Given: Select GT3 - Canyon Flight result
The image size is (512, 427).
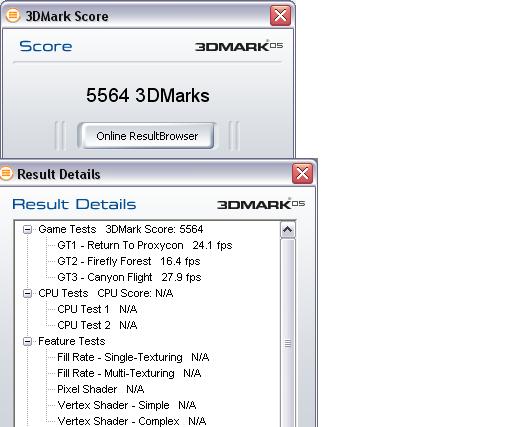Looking at the screenshot, I should [x=129, y=277].
